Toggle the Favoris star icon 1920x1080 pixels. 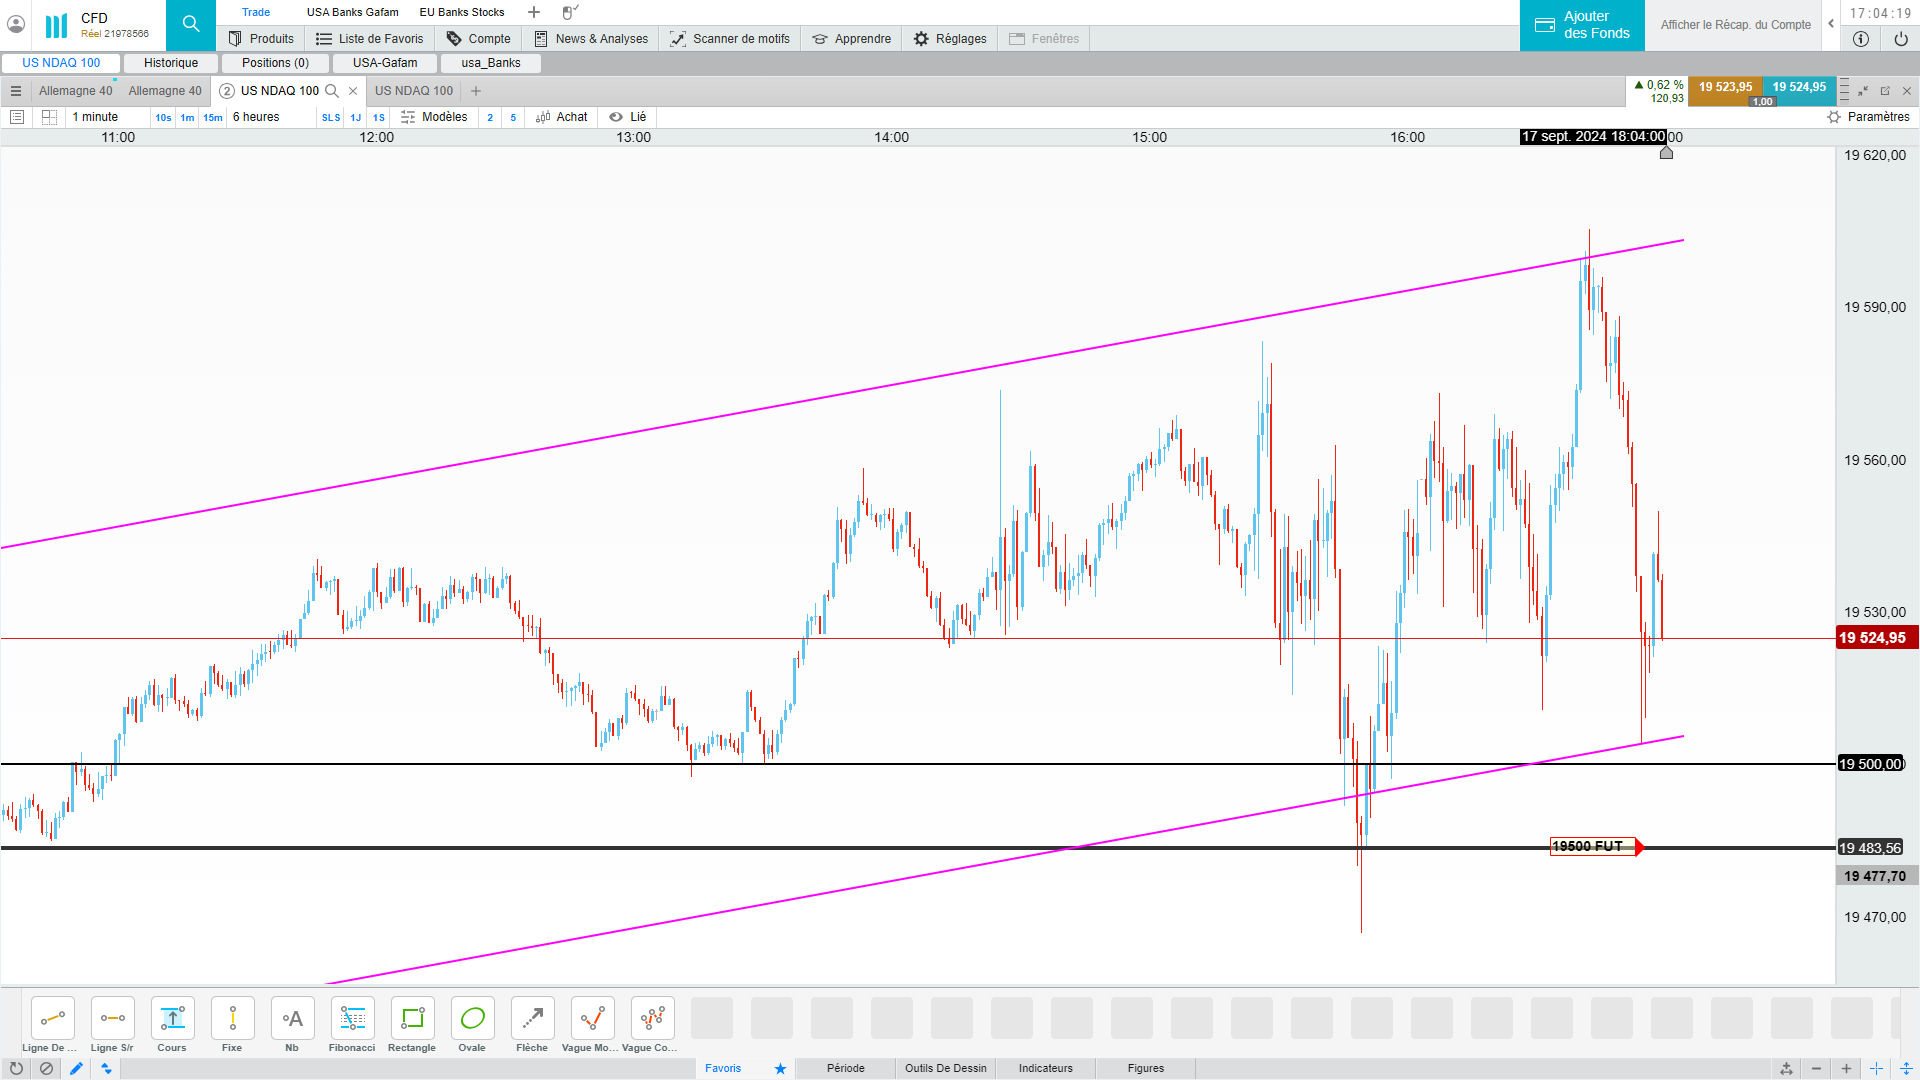pos(780,1068)
